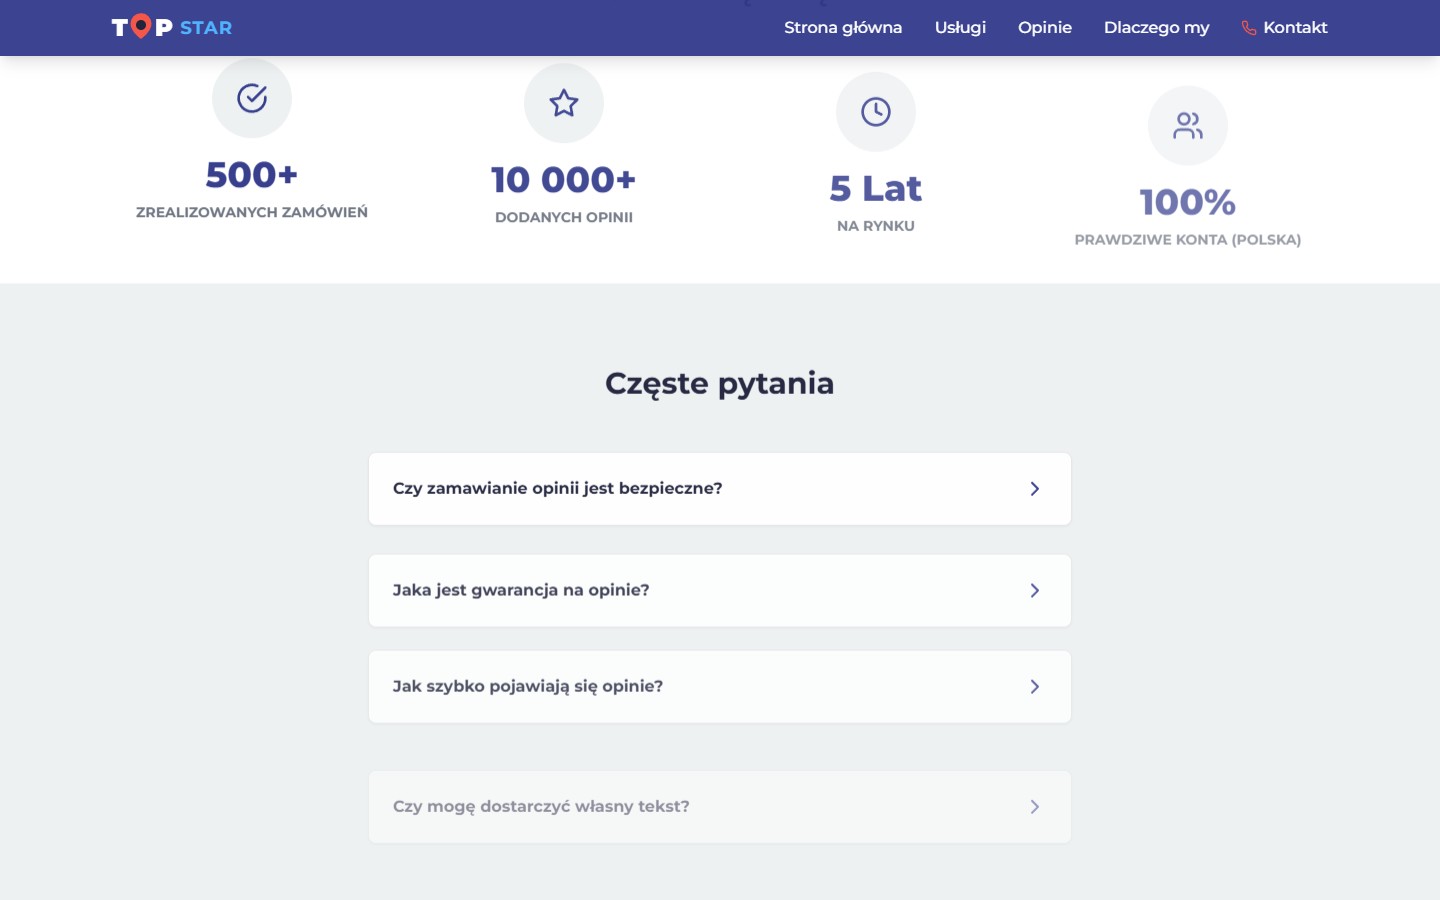Click the users icon above 100%
The height and width of the screenshot is (900, 1440).
[1188, 125]
